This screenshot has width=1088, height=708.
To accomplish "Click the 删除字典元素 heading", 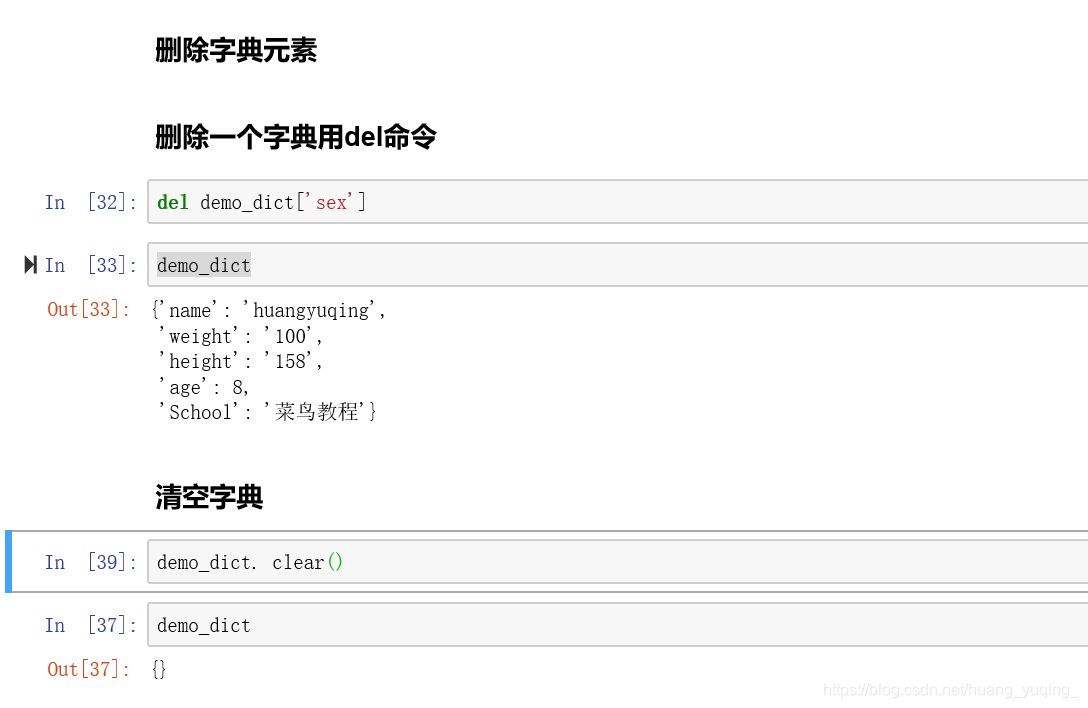I will tap(236, 50).
